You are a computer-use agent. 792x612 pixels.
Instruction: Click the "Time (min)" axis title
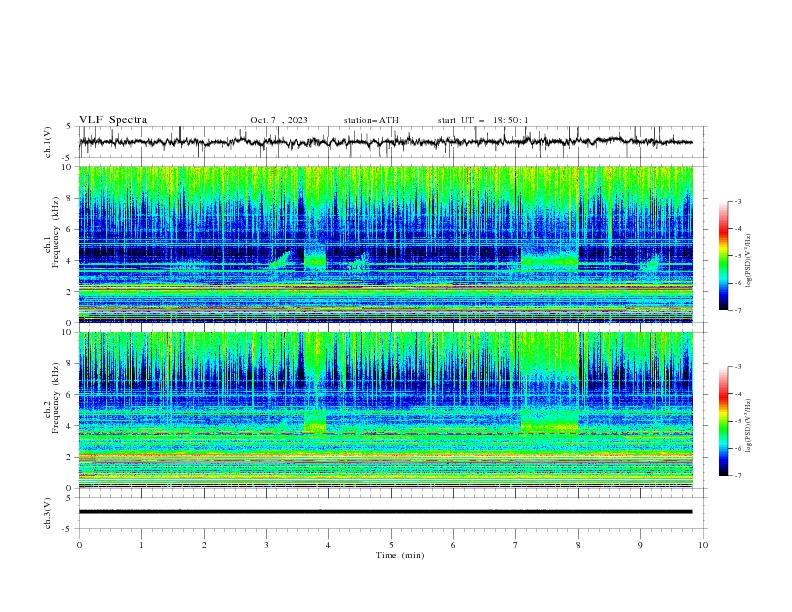(400, 555)
